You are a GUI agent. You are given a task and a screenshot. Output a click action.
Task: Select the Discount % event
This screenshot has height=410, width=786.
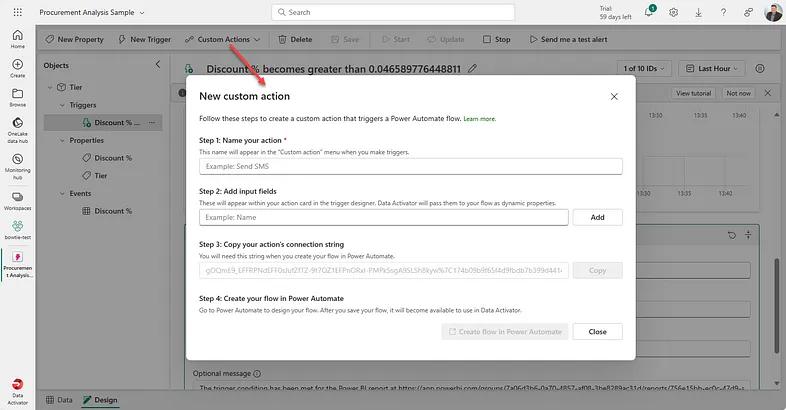point(107,212)
